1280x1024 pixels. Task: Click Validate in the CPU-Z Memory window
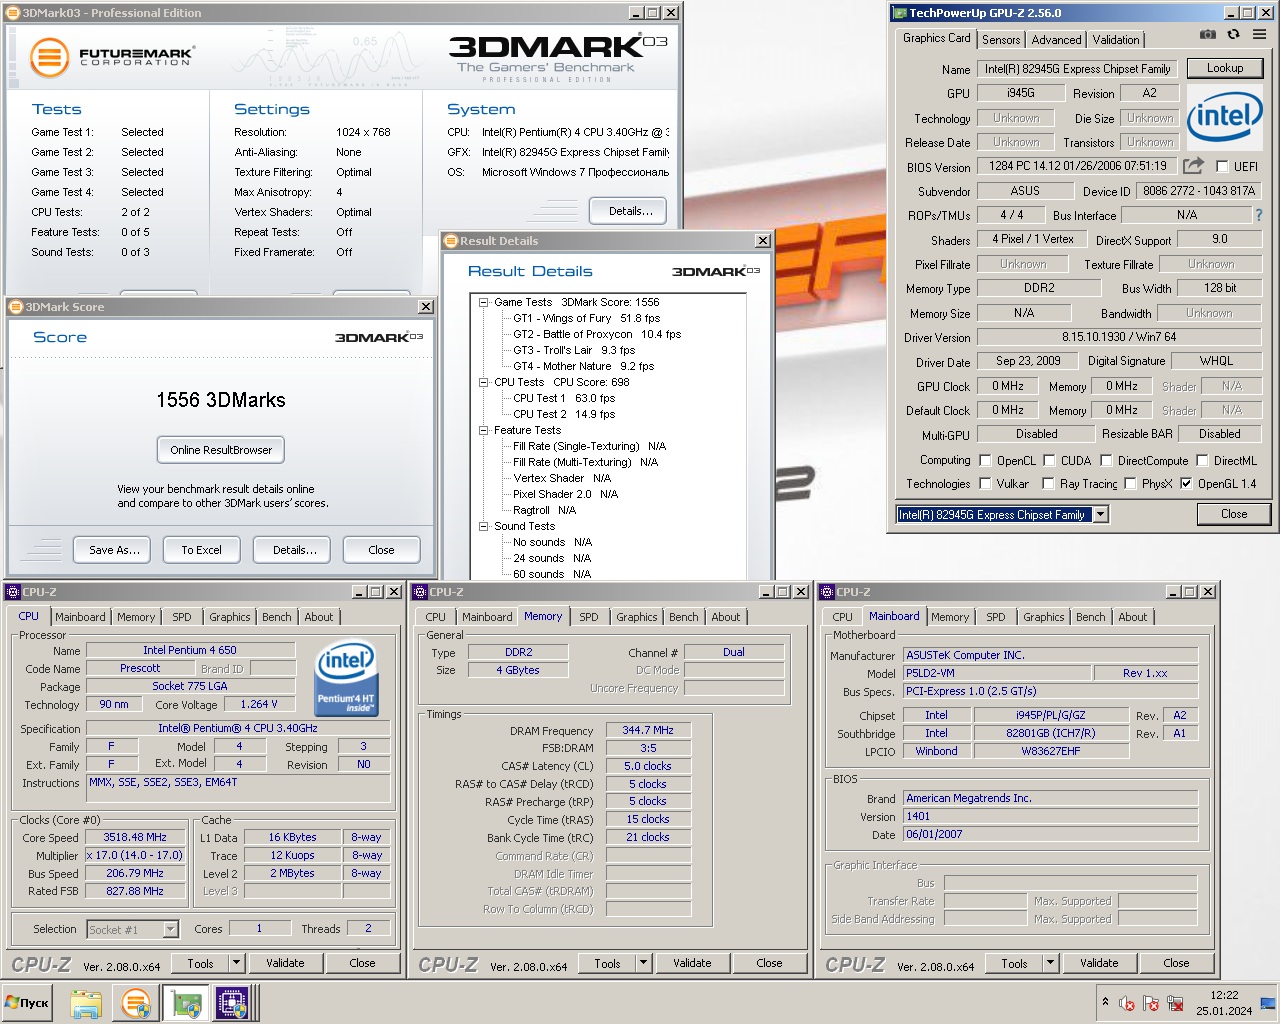(692, 963)
